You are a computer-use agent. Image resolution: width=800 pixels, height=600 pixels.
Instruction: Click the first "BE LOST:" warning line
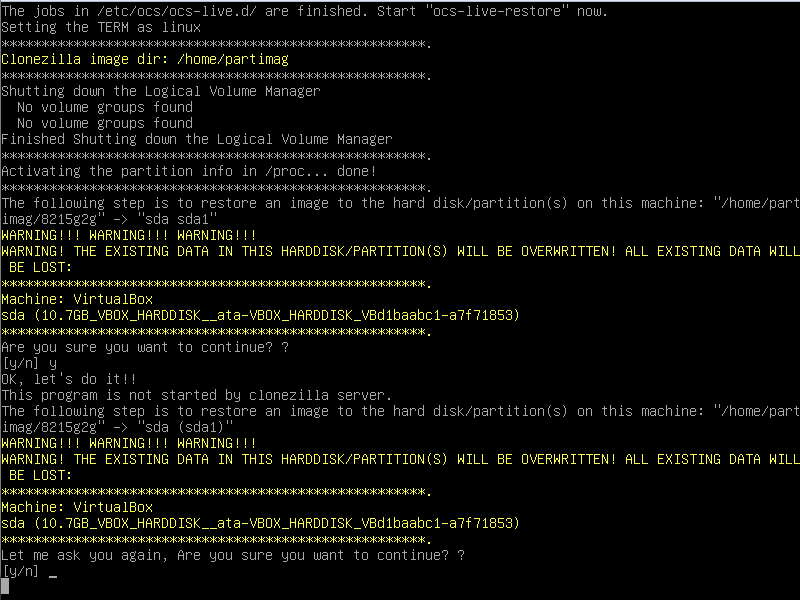point(40,267)
